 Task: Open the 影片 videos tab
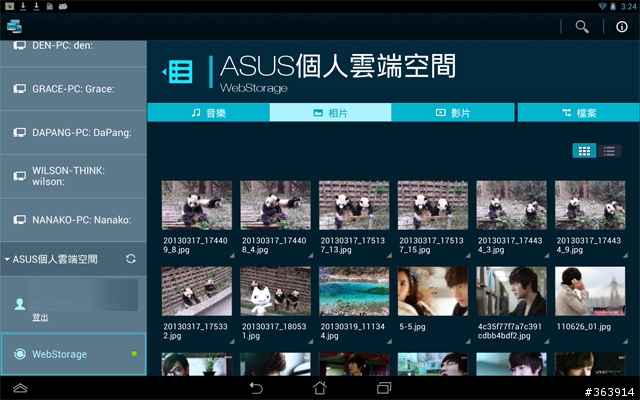[x=453, y=112]
